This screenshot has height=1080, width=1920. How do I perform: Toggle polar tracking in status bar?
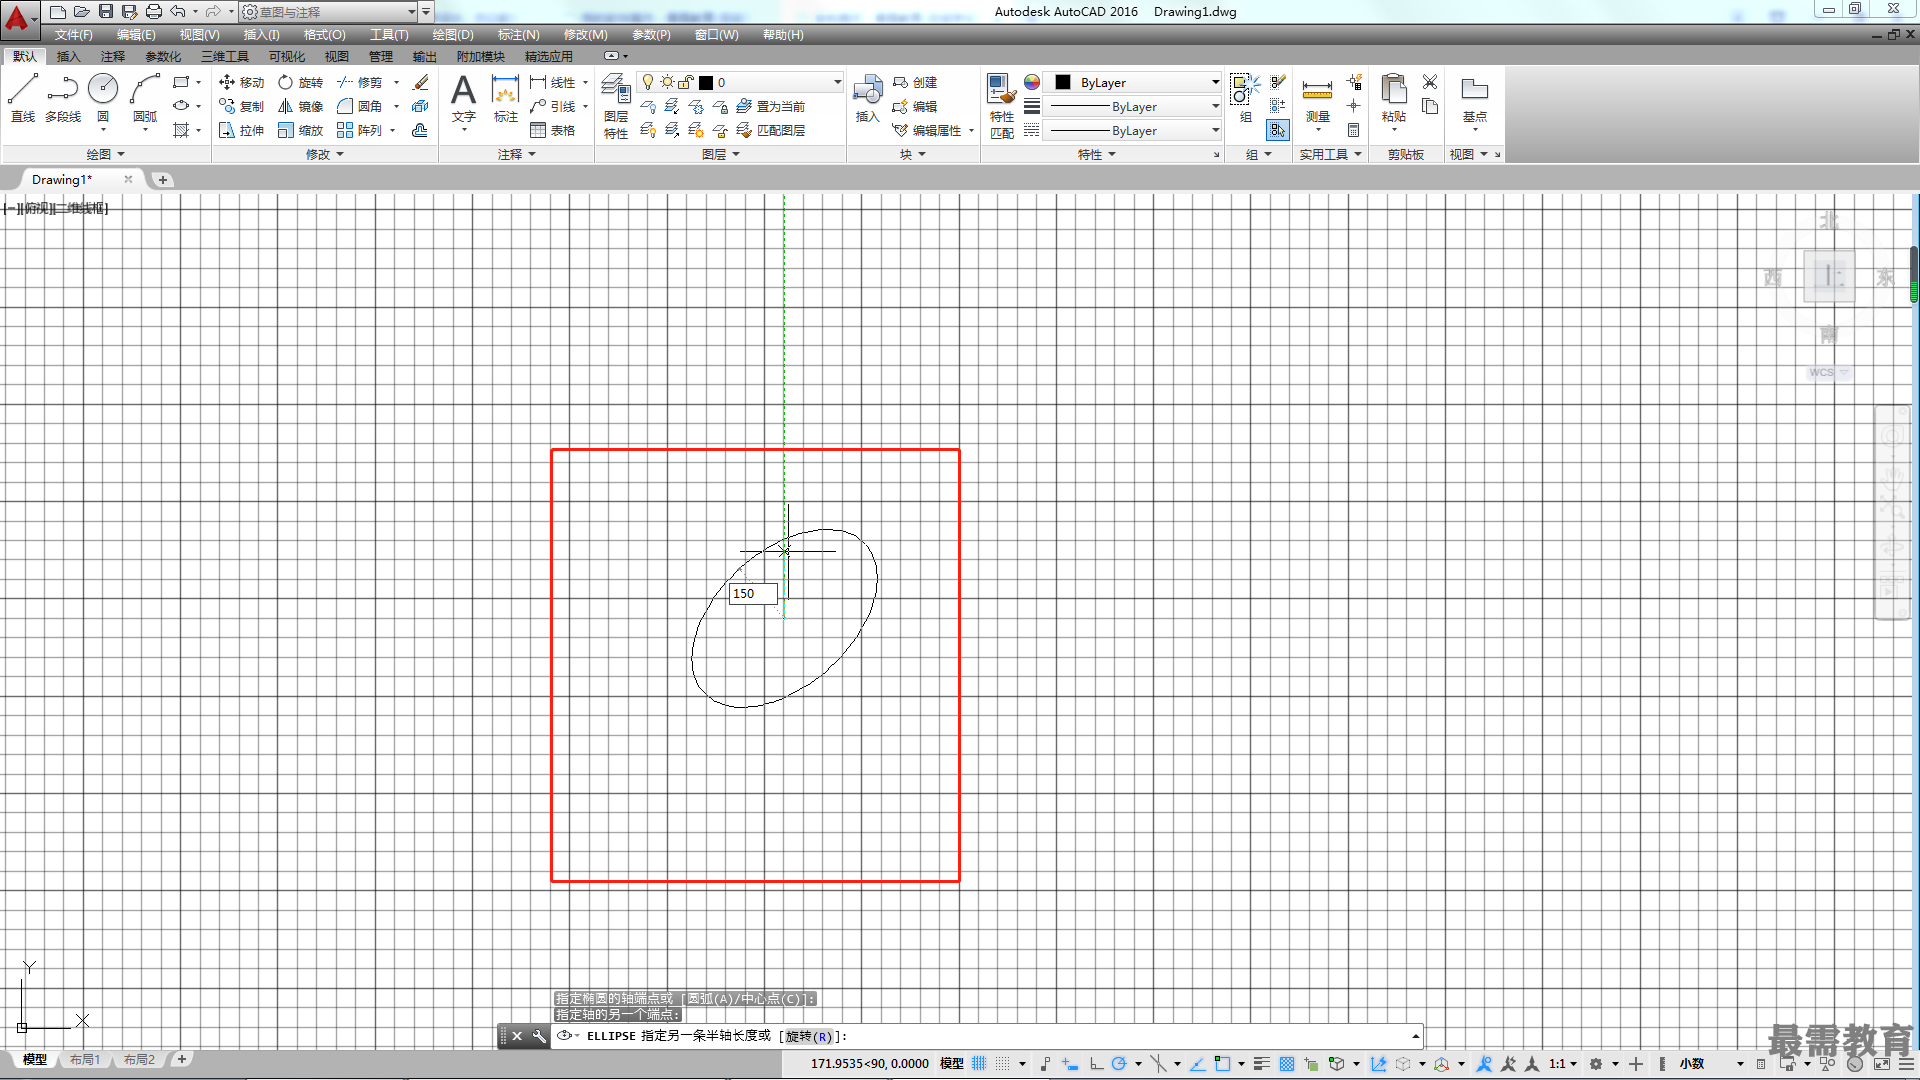pos(1119,1063)
